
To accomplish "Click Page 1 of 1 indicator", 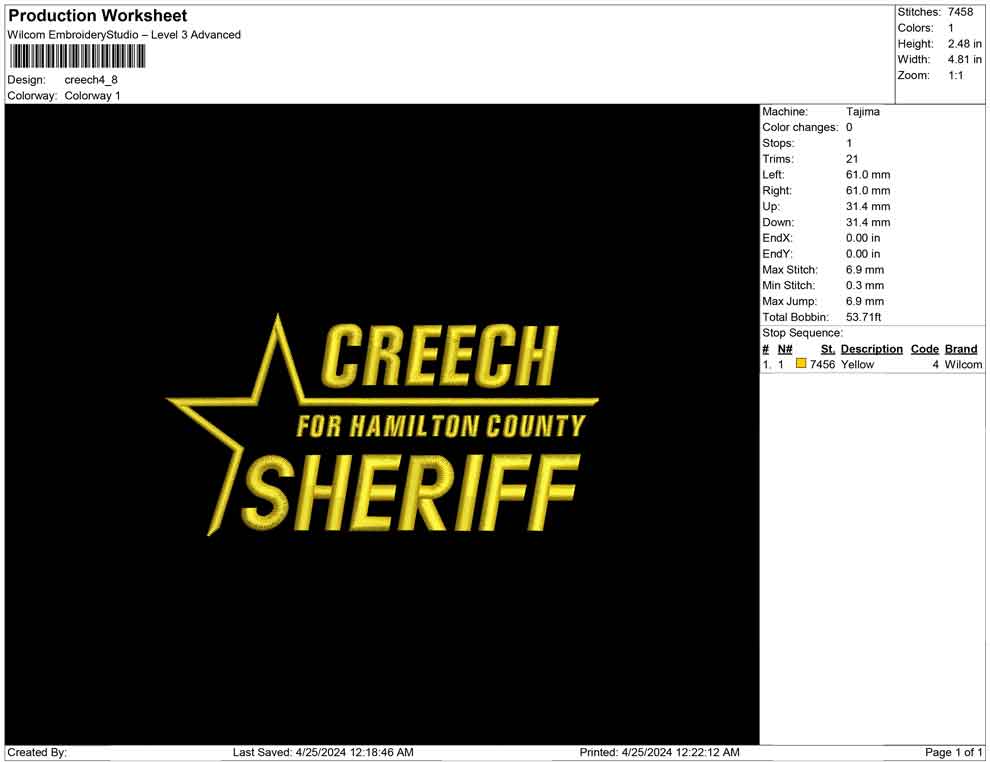I will (950, 752).
